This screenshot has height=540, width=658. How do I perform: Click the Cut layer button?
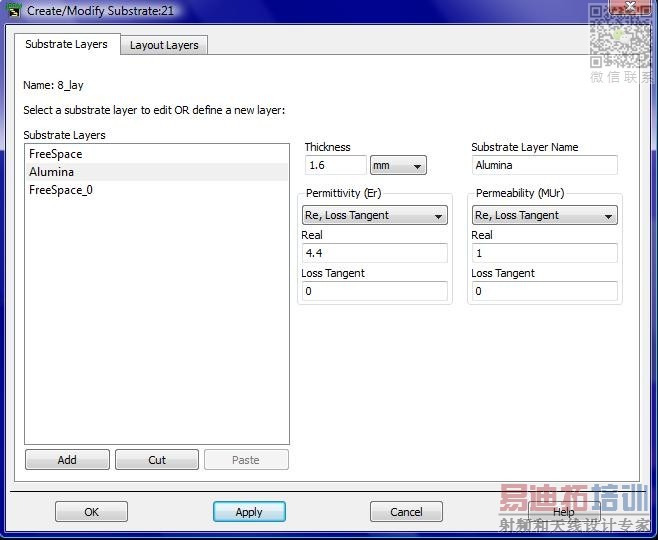pyautogui.click(x=157, y=460)
